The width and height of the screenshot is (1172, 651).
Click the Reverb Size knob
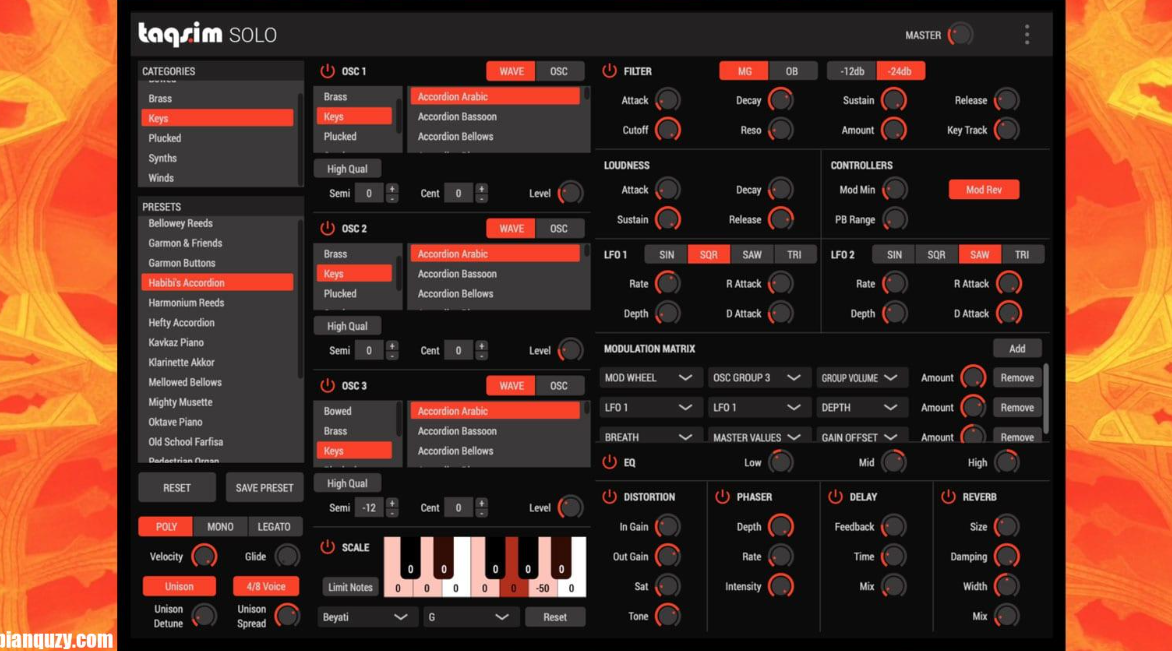1006,527
